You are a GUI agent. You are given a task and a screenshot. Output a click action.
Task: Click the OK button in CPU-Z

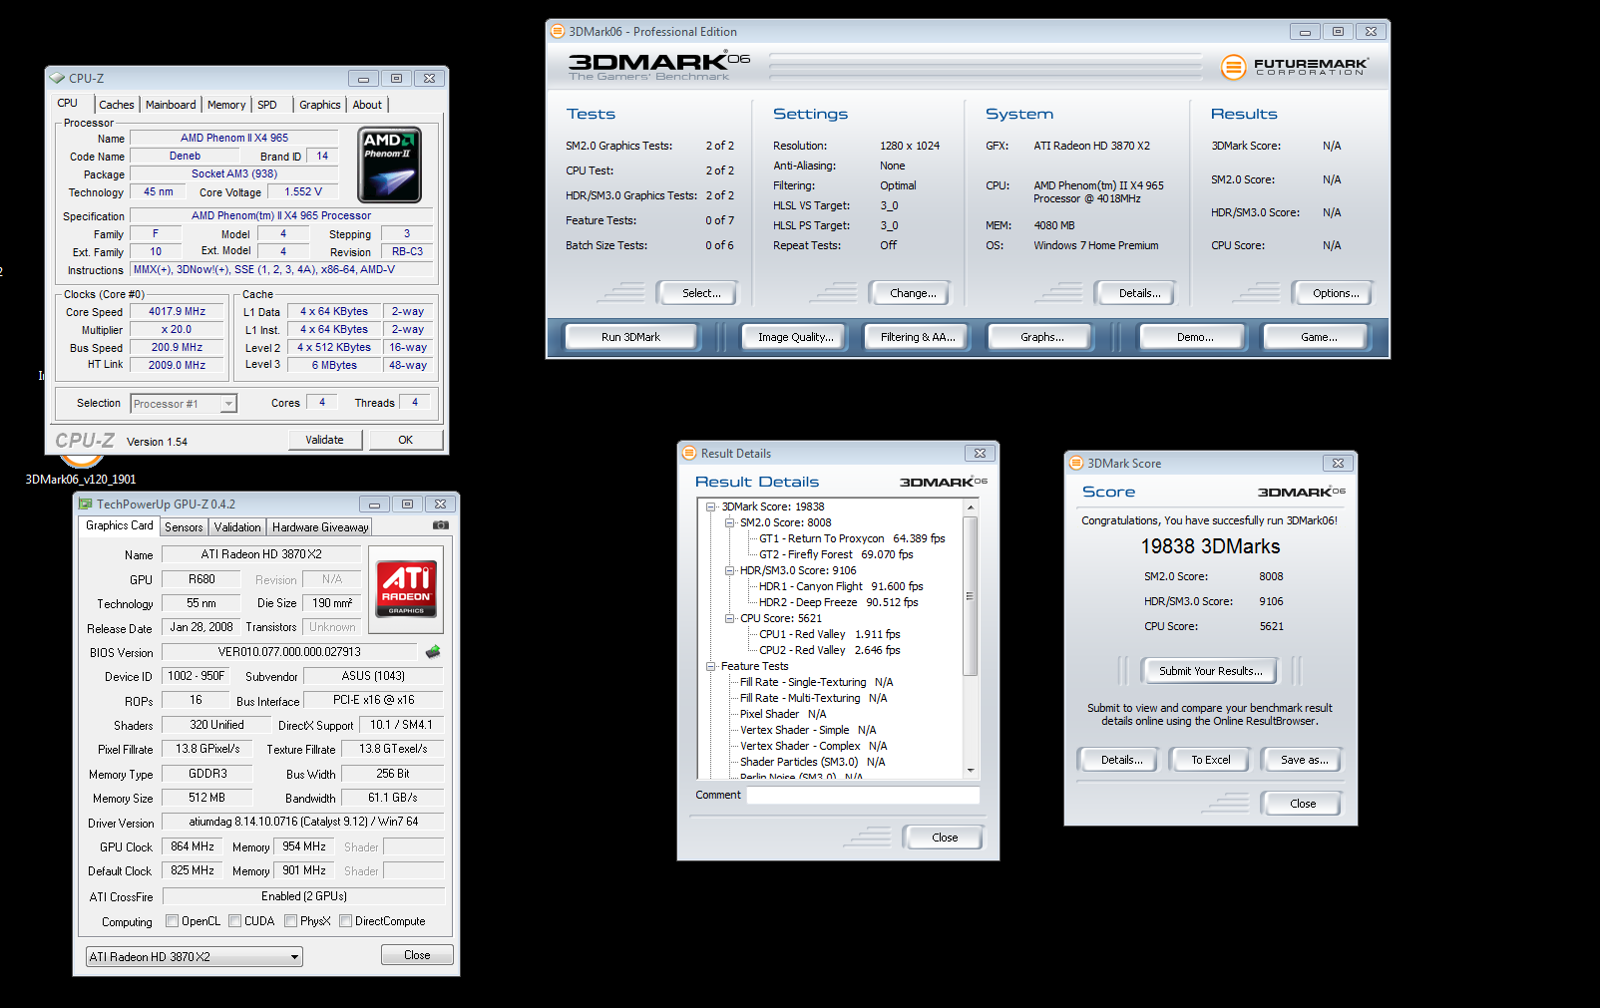(406, 440)
